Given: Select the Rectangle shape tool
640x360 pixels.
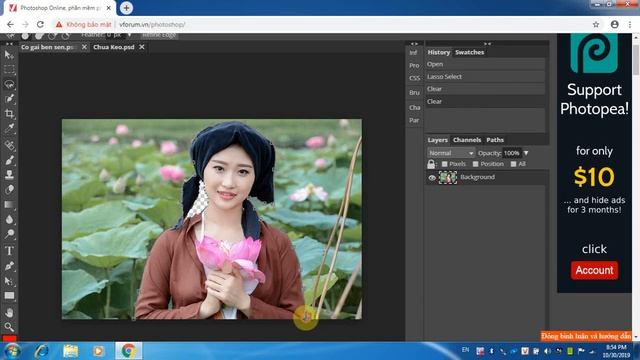Looking at the screenshot, I should (x=9, y=296).
